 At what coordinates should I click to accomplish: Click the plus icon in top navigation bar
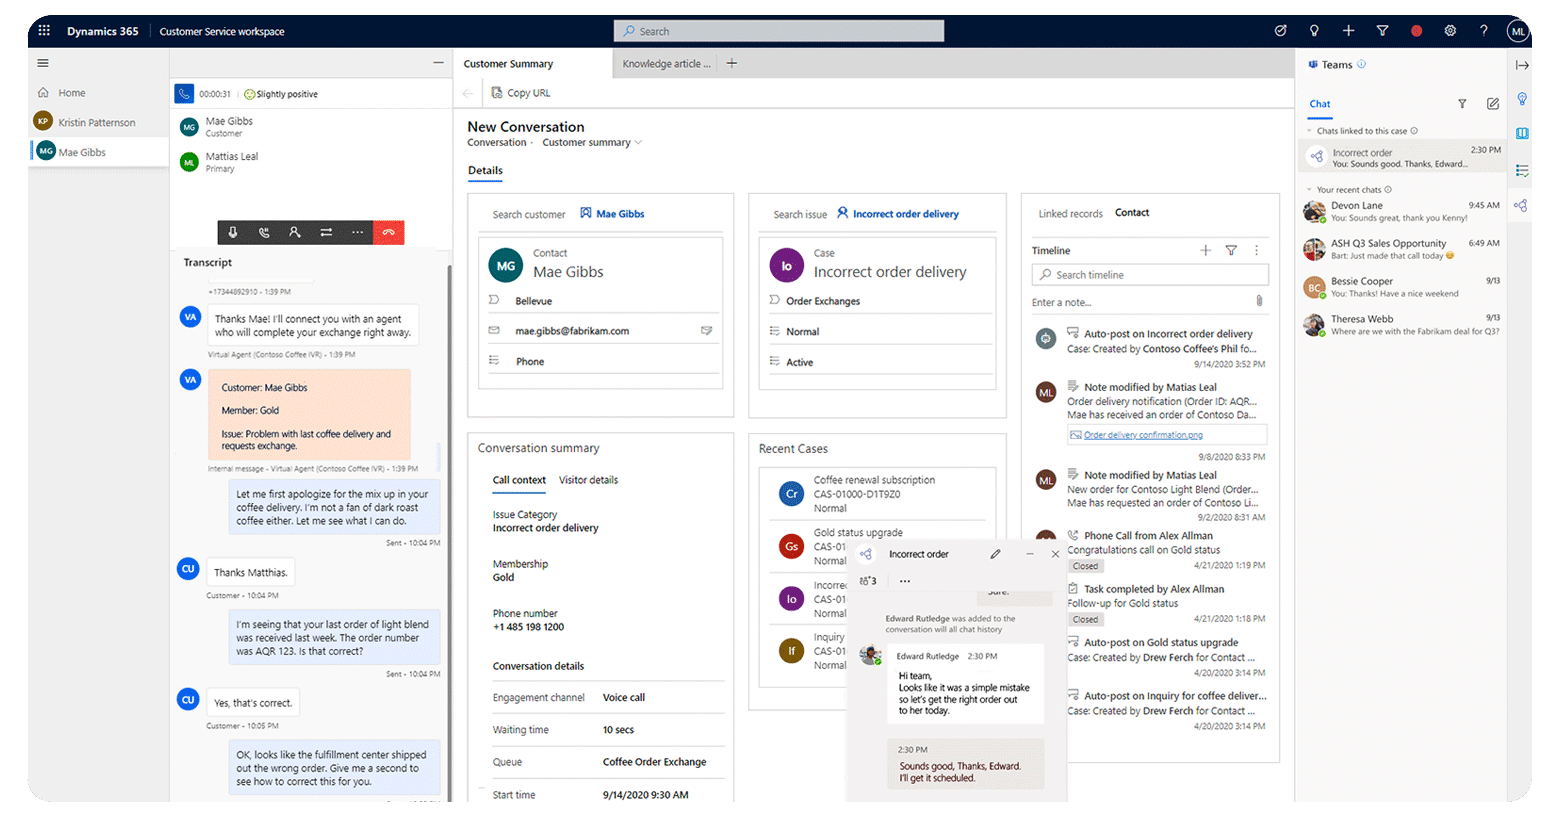pos(1348,31)
